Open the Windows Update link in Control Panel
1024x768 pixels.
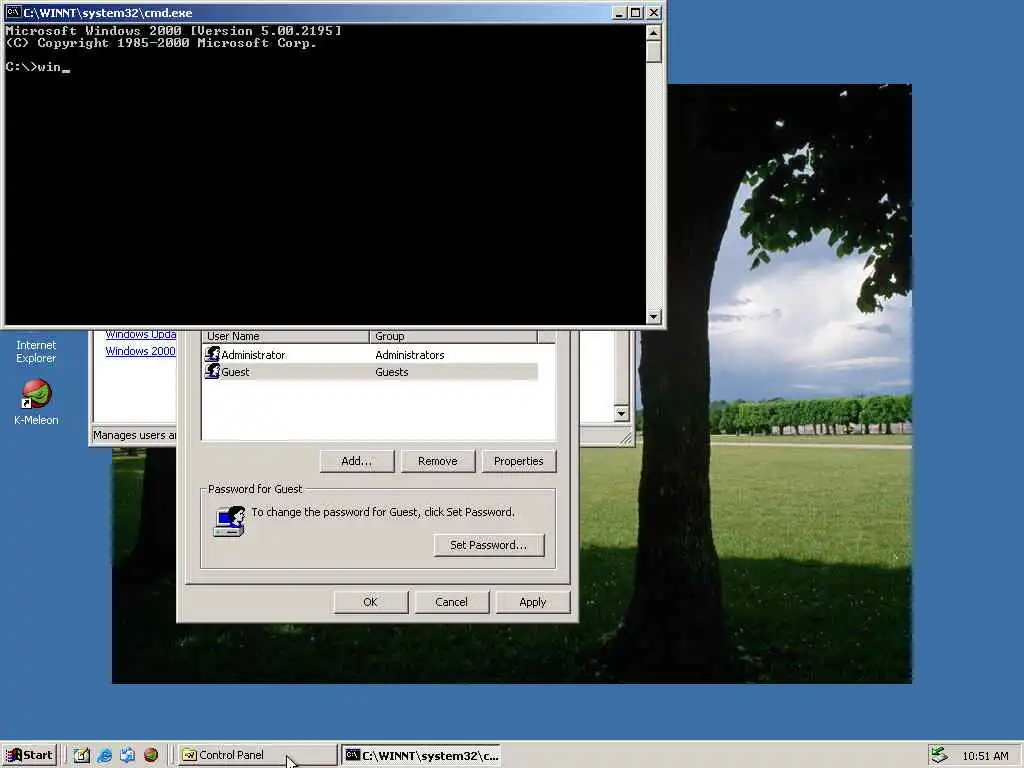pyautogui.click(x=140, y=334)
